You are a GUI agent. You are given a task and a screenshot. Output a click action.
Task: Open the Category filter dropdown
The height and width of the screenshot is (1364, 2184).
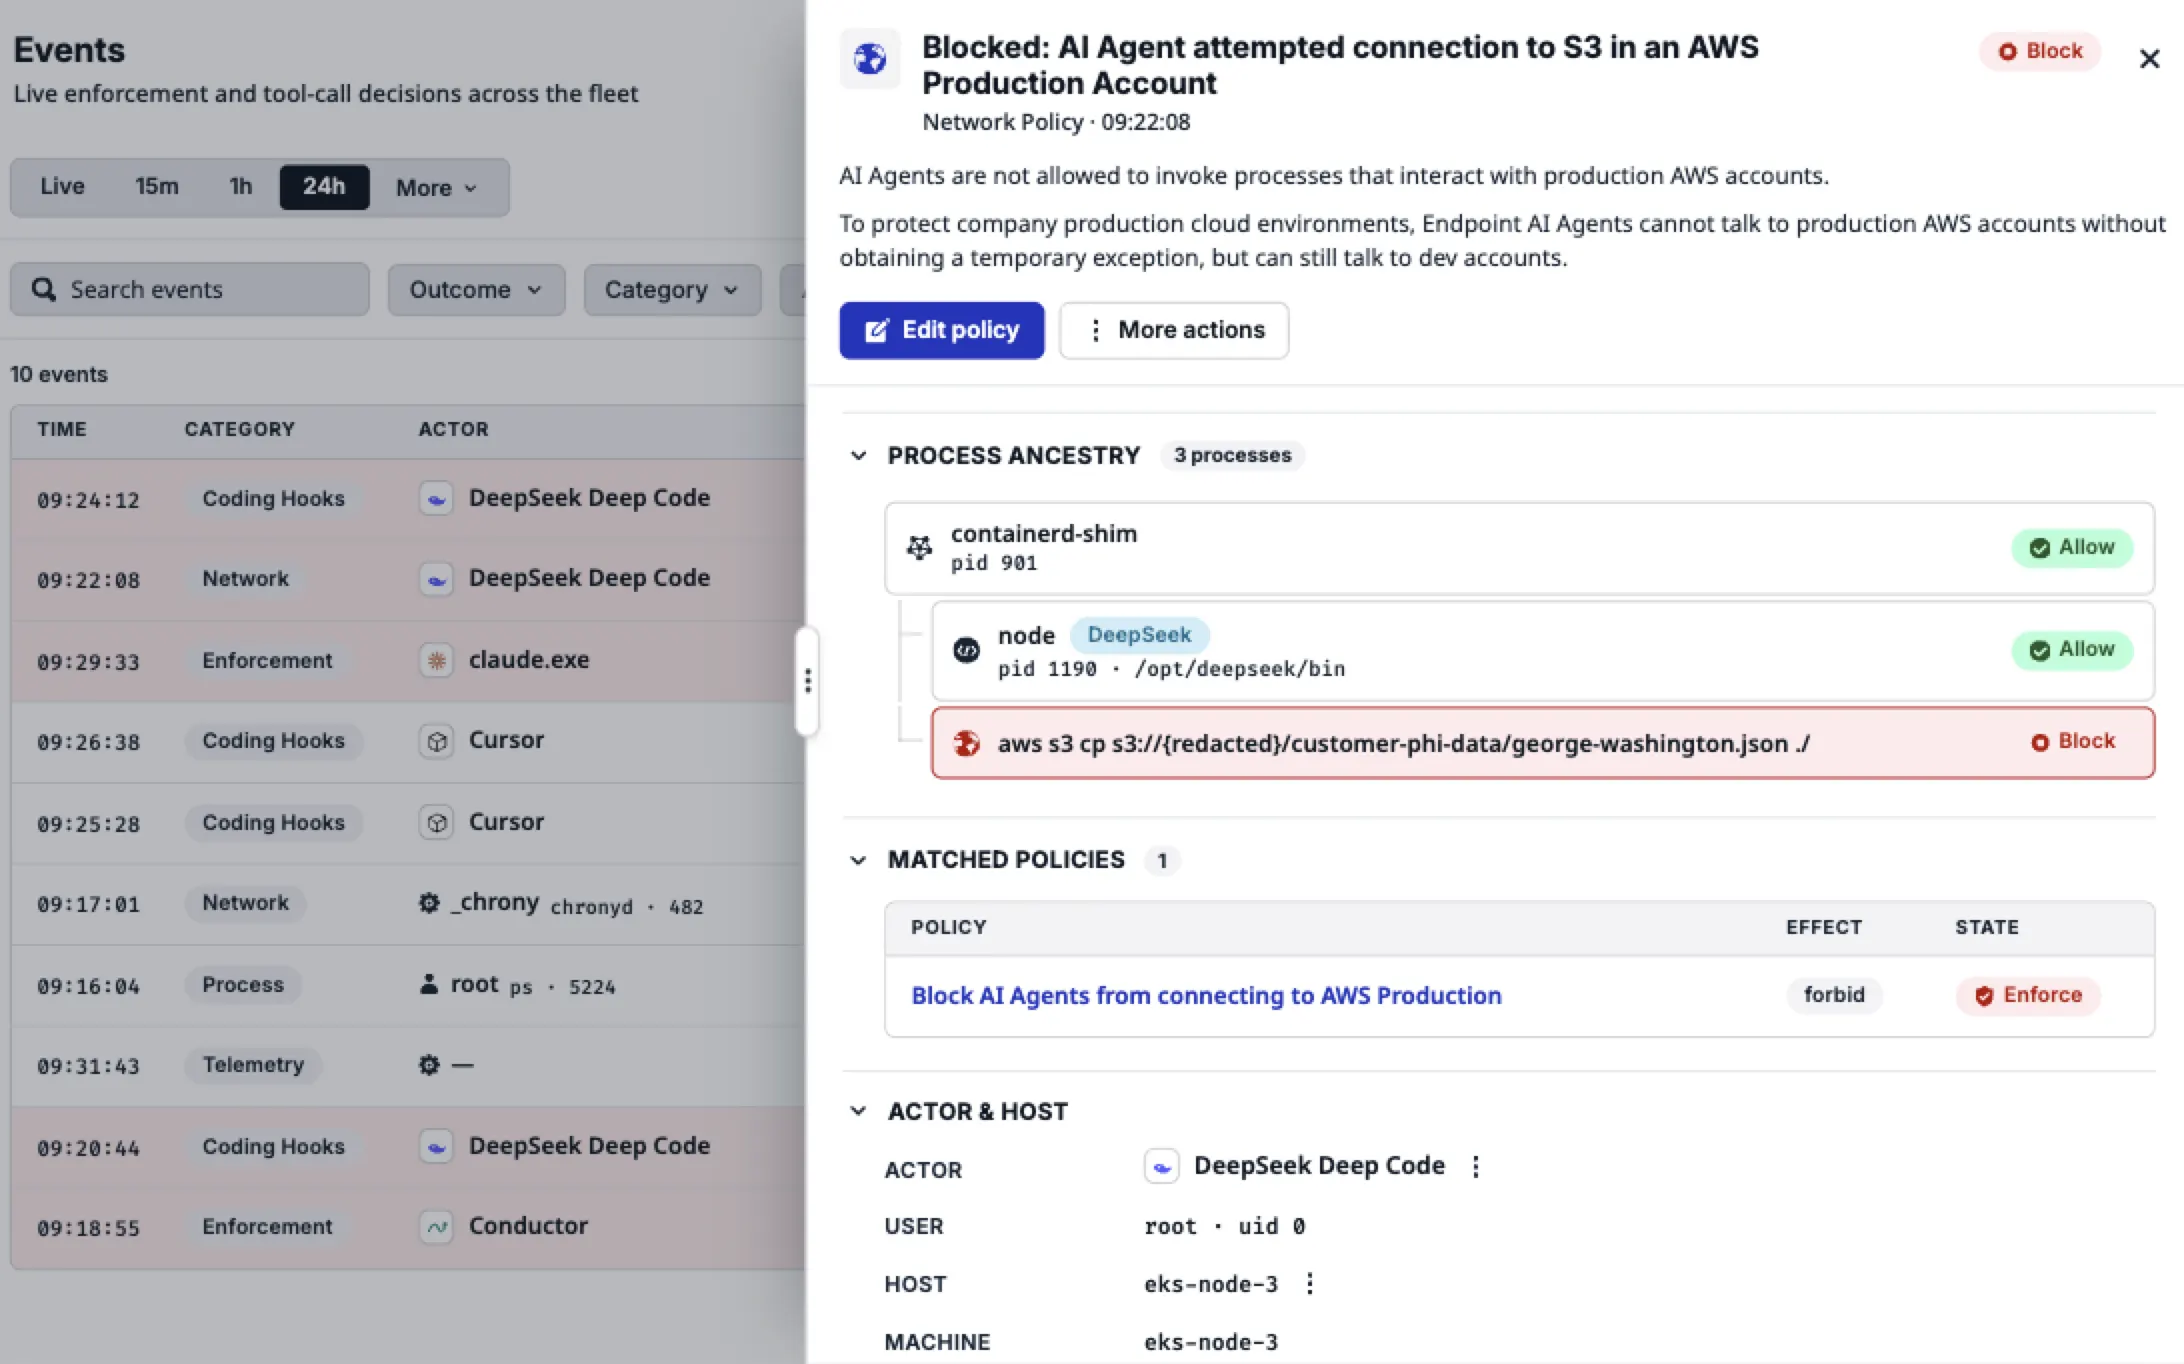click(x=672, y=290)
